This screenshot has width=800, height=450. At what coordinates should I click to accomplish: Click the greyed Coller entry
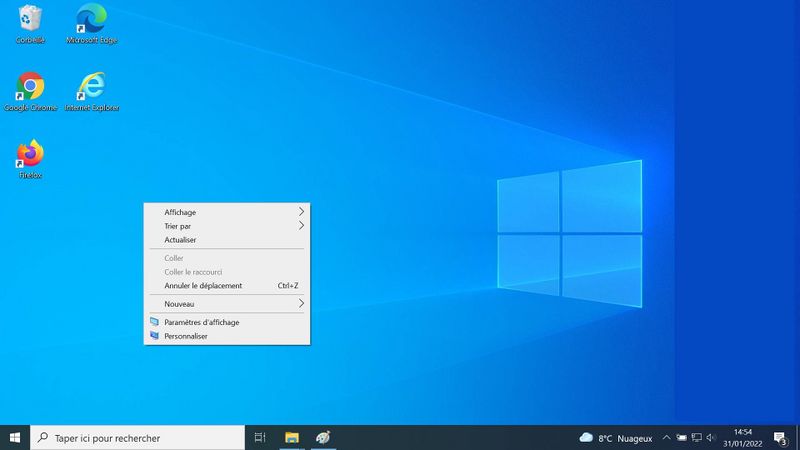(227, 258)
